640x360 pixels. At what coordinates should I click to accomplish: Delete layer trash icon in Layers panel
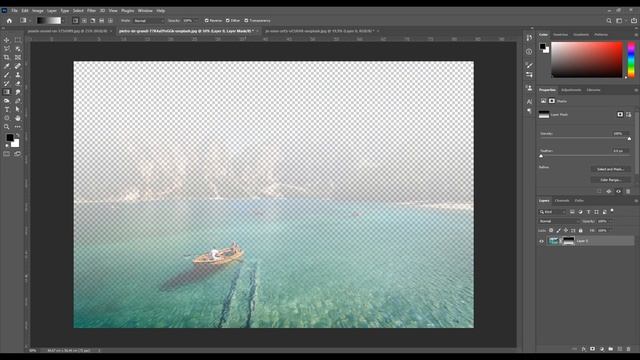(x=629, y=349)
